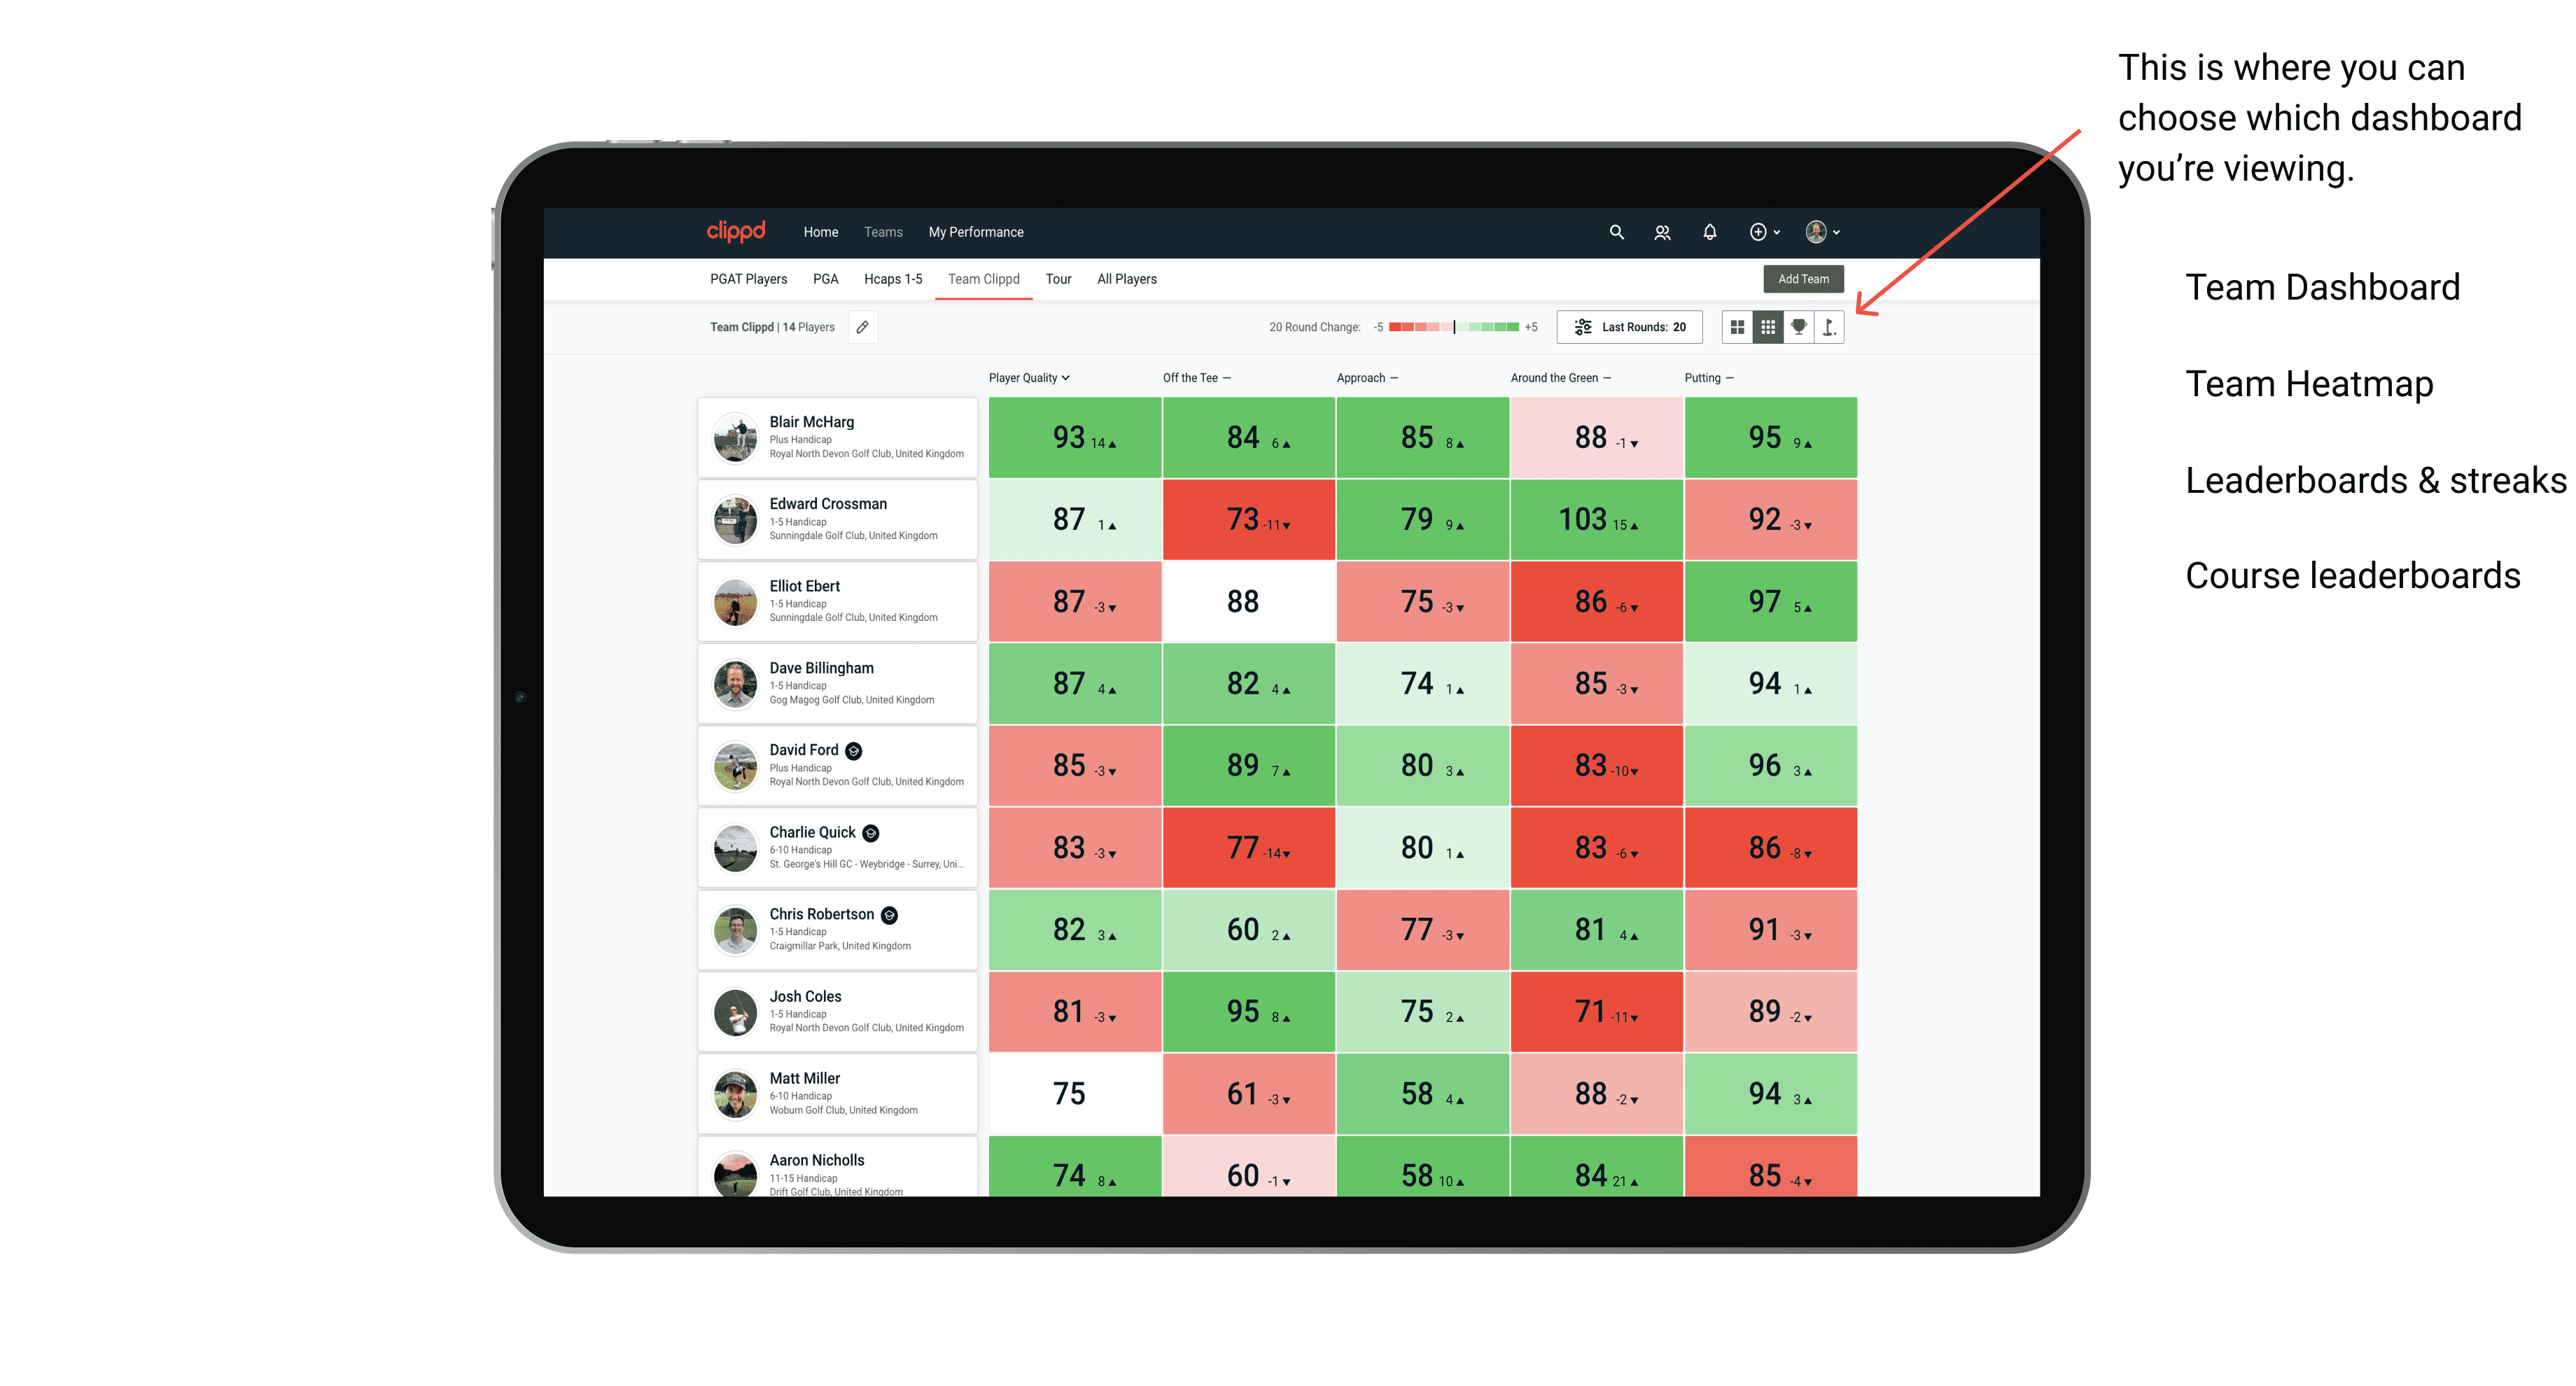Select the Team Clippd tab

(984, 276)
